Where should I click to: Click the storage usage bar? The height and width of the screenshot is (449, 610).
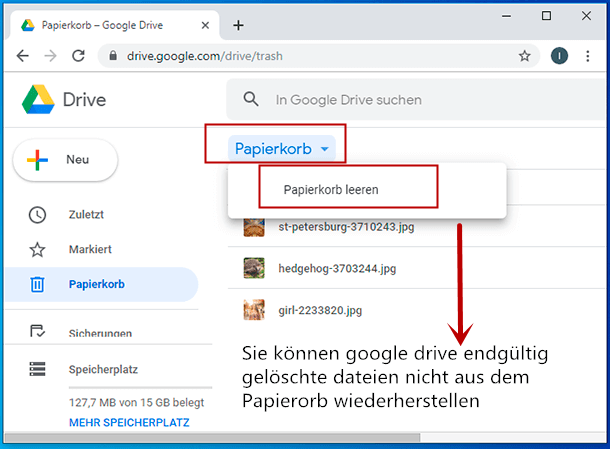140,388
